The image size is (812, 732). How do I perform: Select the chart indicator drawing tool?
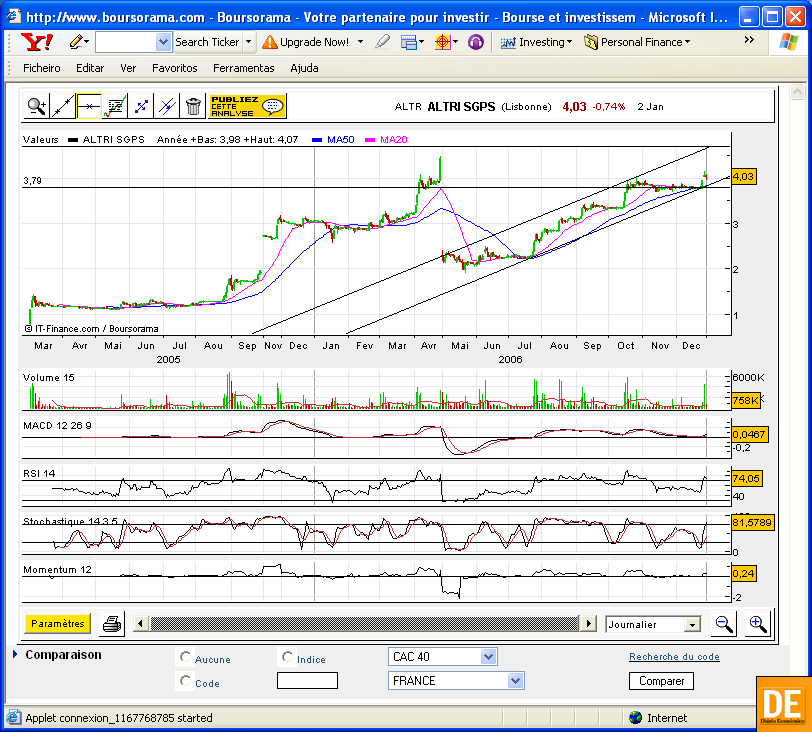(x=115, y=107)
